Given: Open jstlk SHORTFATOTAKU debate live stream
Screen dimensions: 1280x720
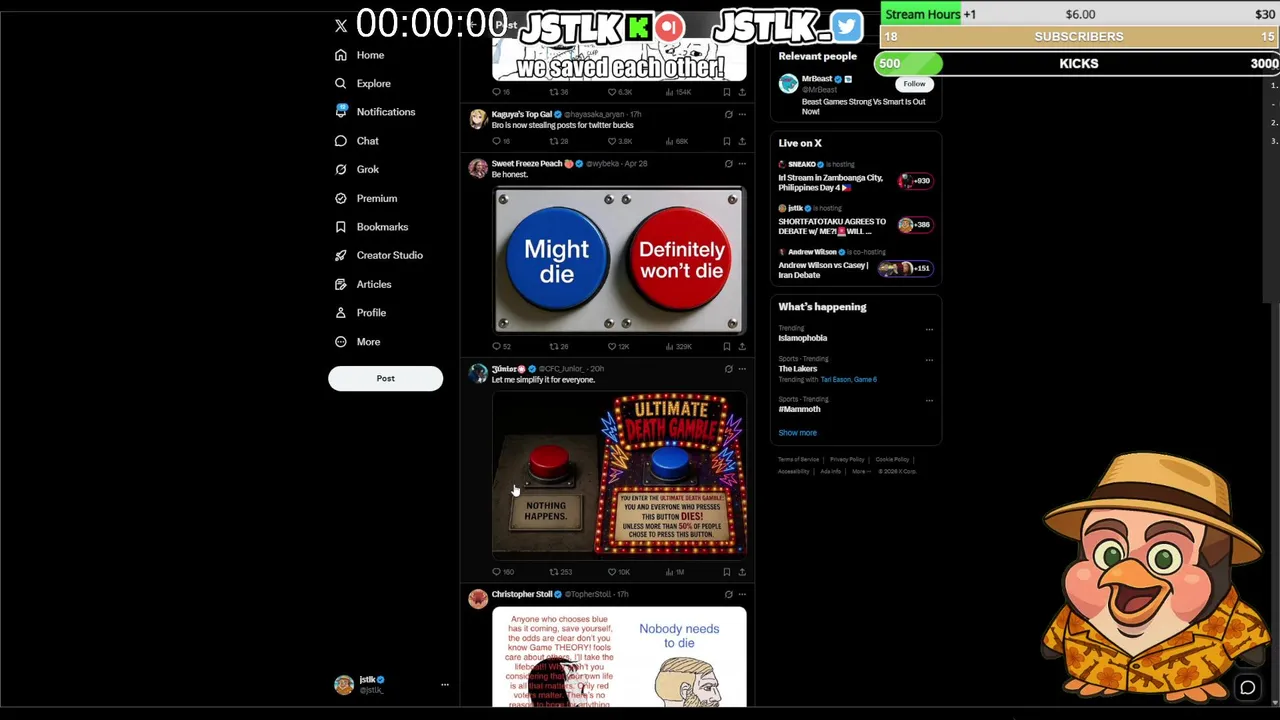Looking at the screenshot, I should tap(855, 221).
